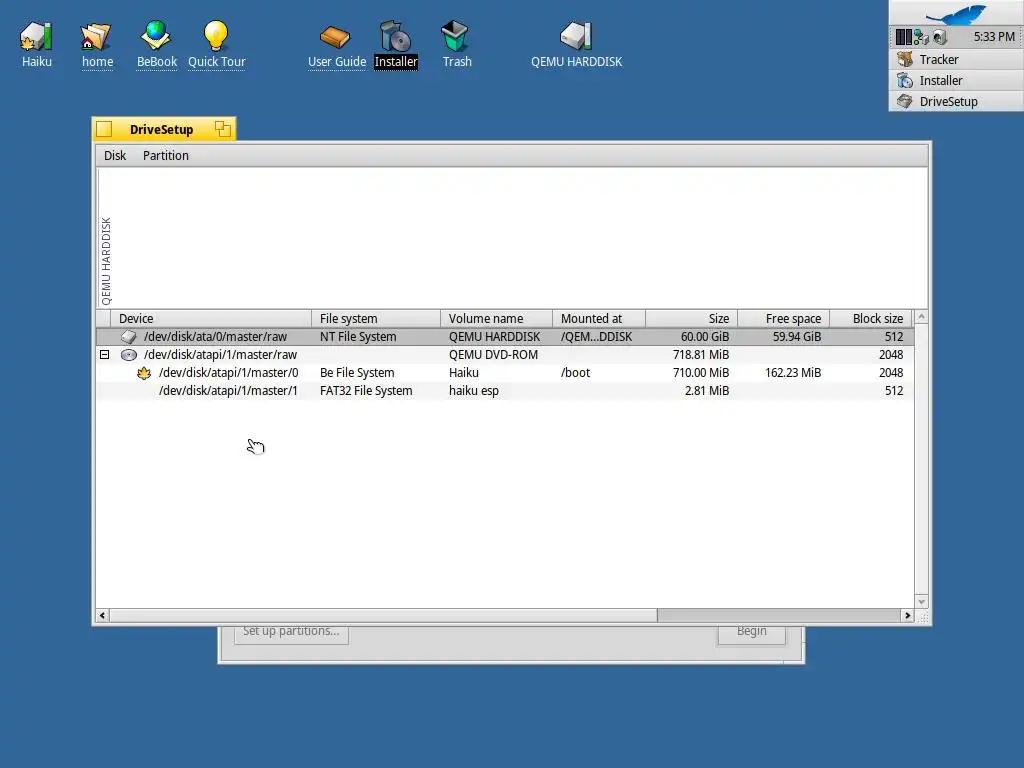The height and width of the screenshot is (768, 1024).
Task: Click the QEMU DVD-ROM volume name
Action: 493,355
